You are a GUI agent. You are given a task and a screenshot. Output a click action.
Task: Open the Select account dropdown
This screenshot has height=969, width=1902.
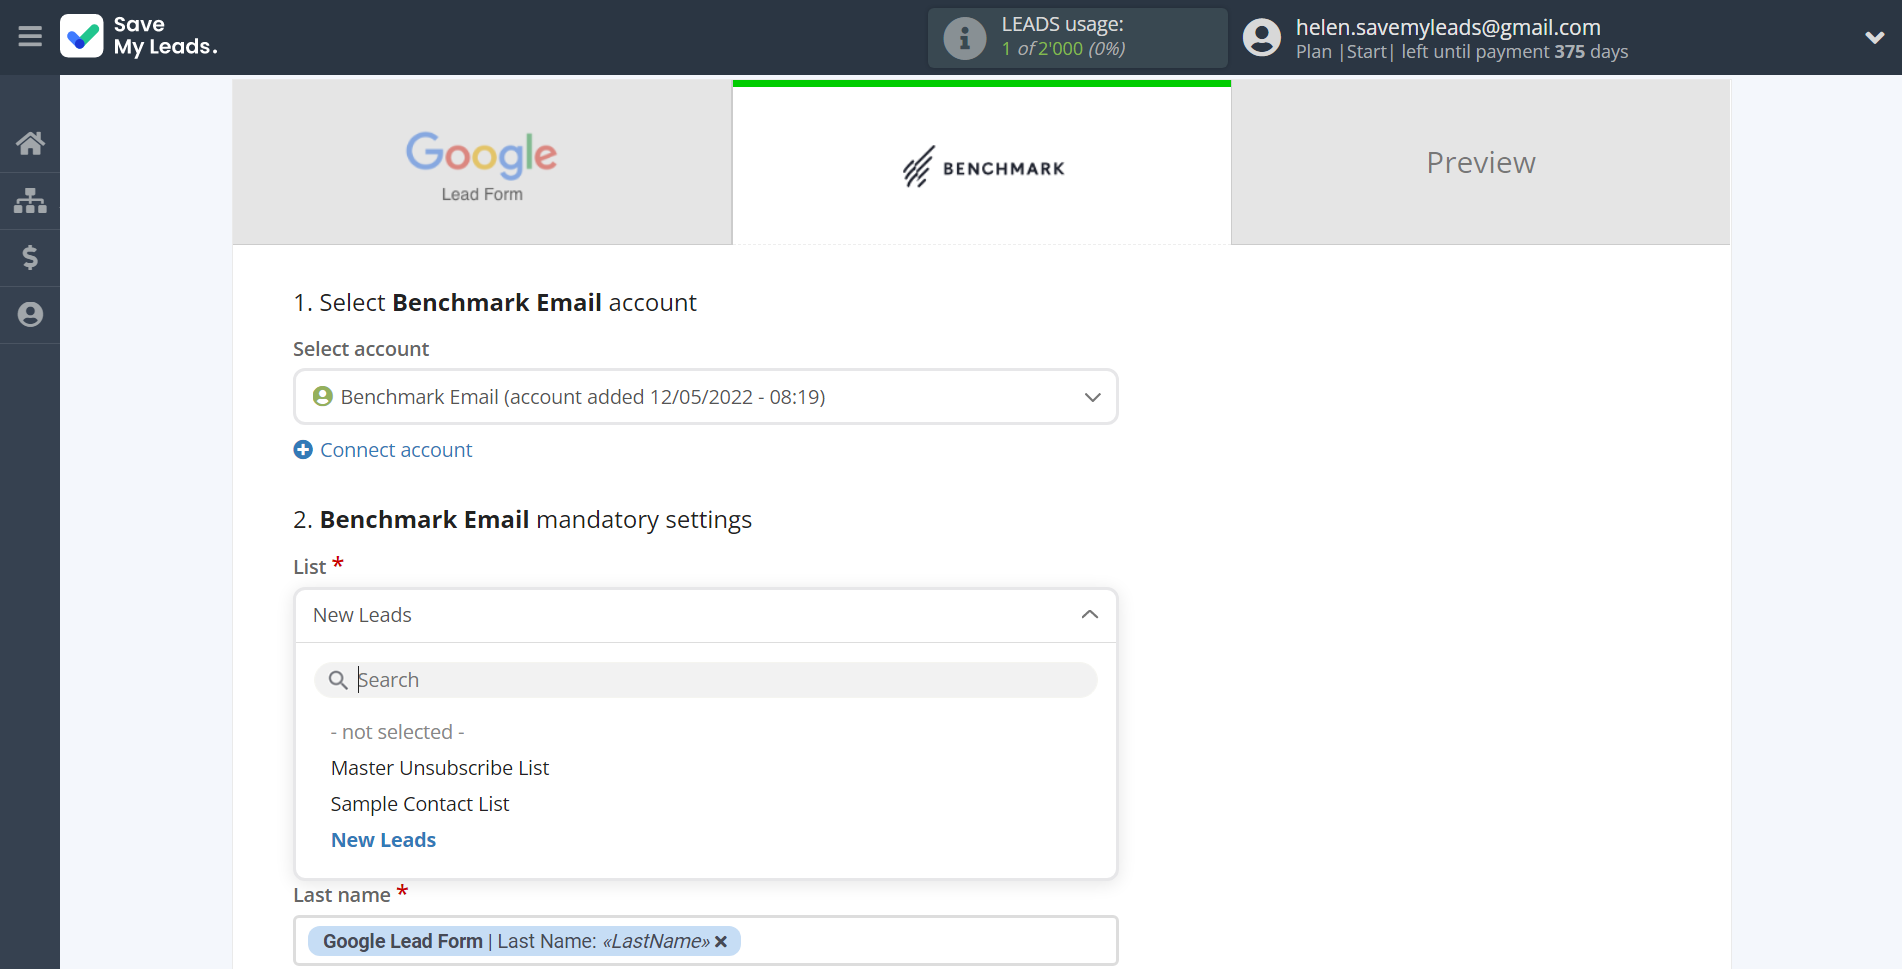click(706, 397)
